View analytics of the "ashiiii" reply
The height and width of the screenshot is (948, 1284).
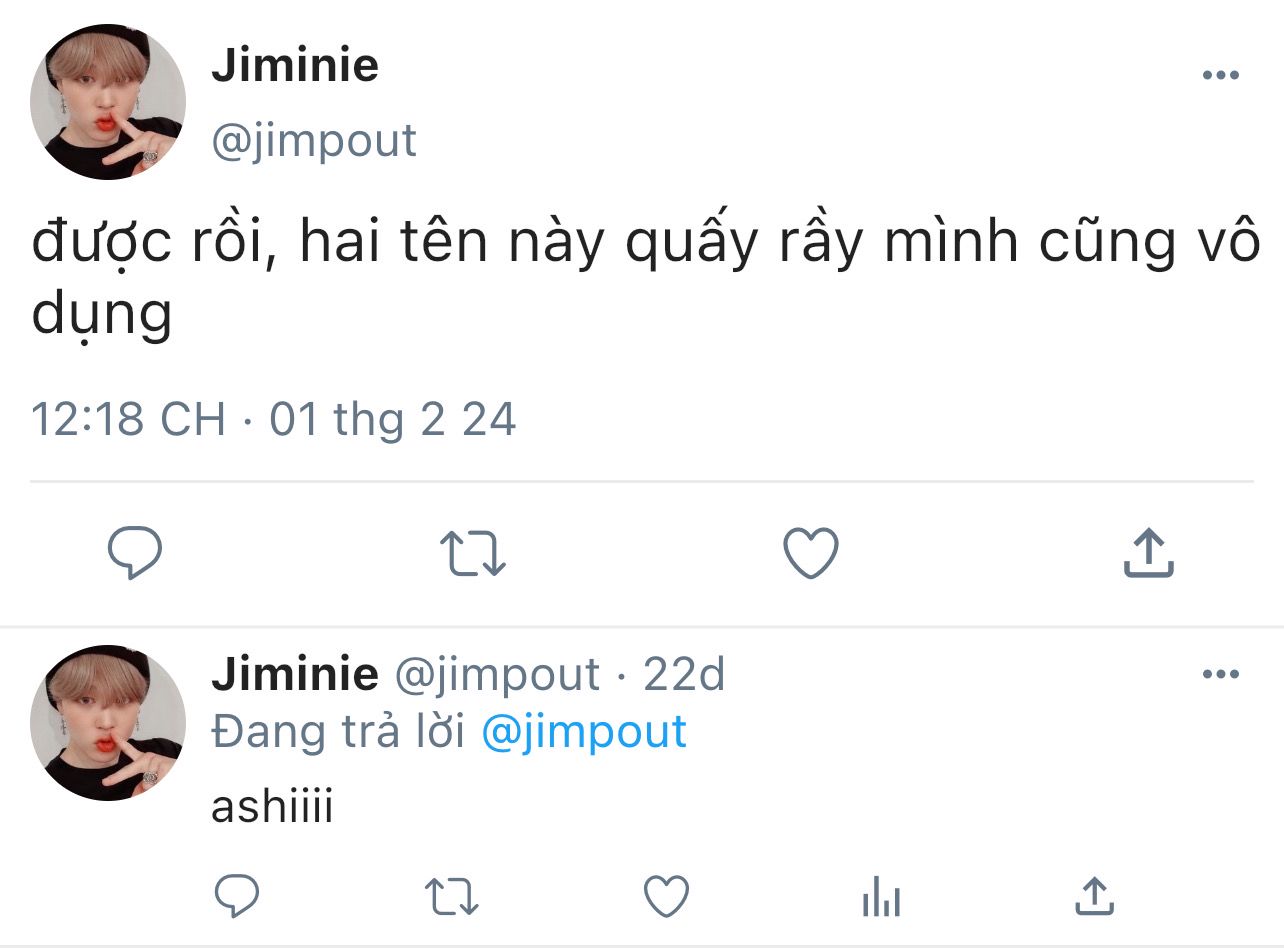881,896
